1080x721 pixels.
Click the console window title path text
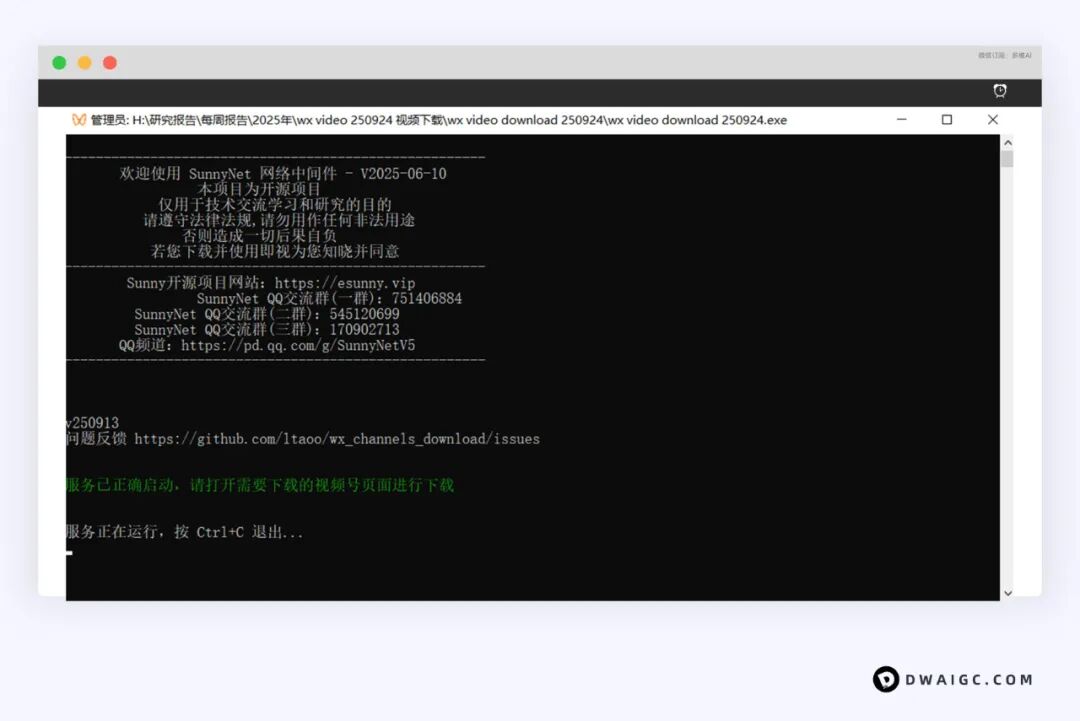(x=438, y=120)
